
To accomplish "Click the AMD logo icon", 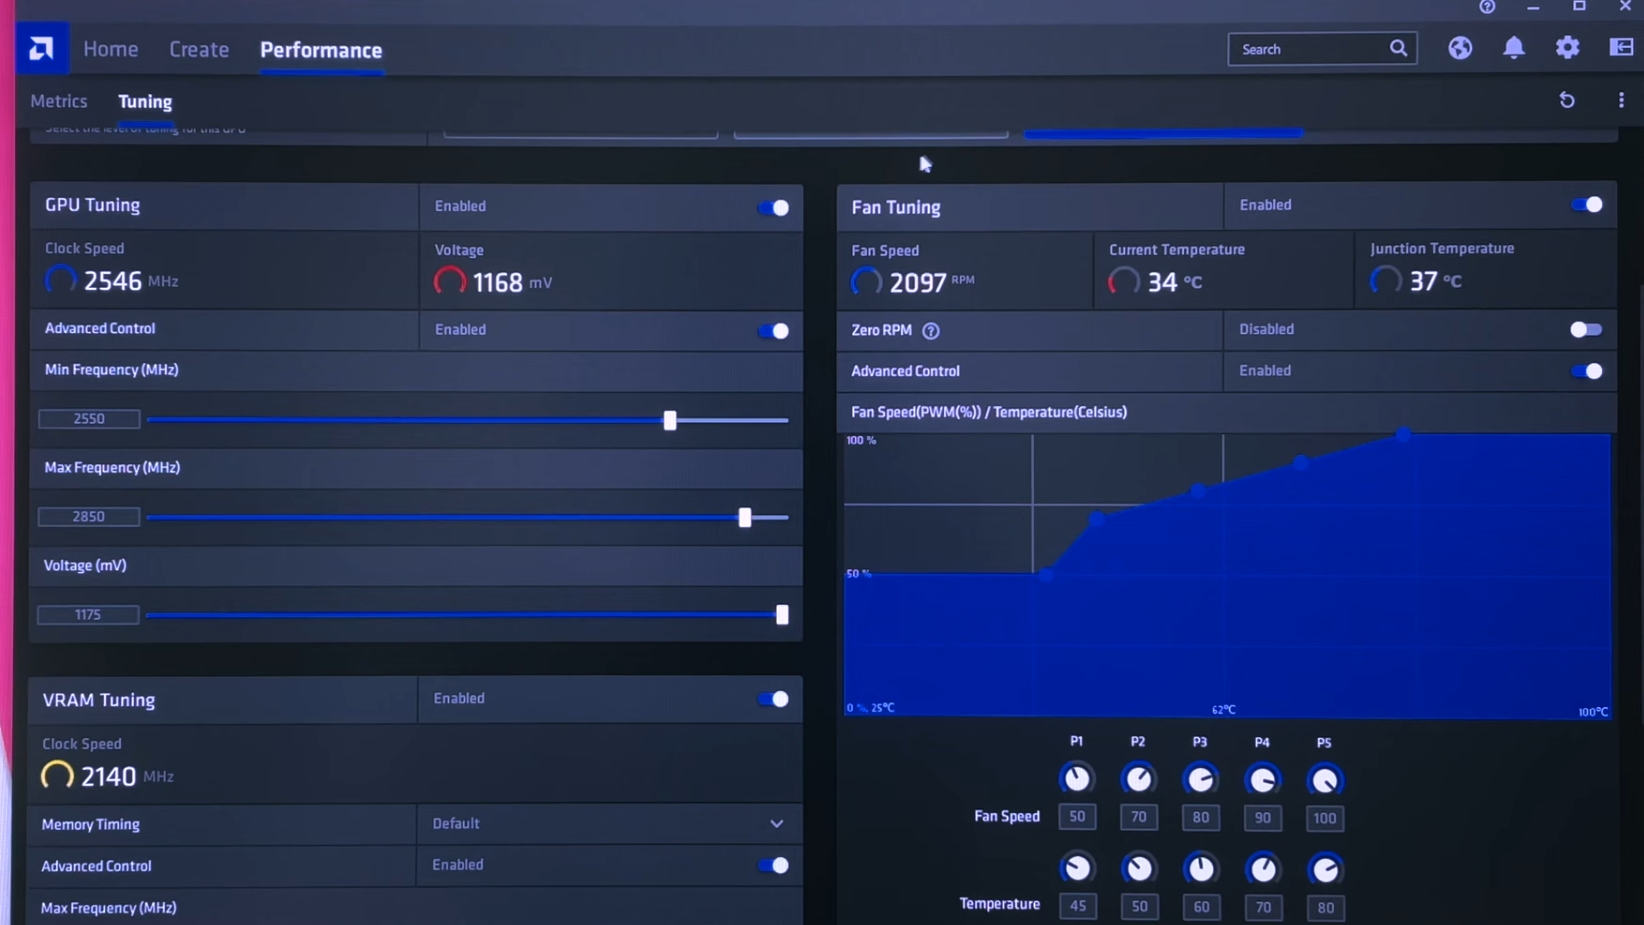I will (42, 48).
